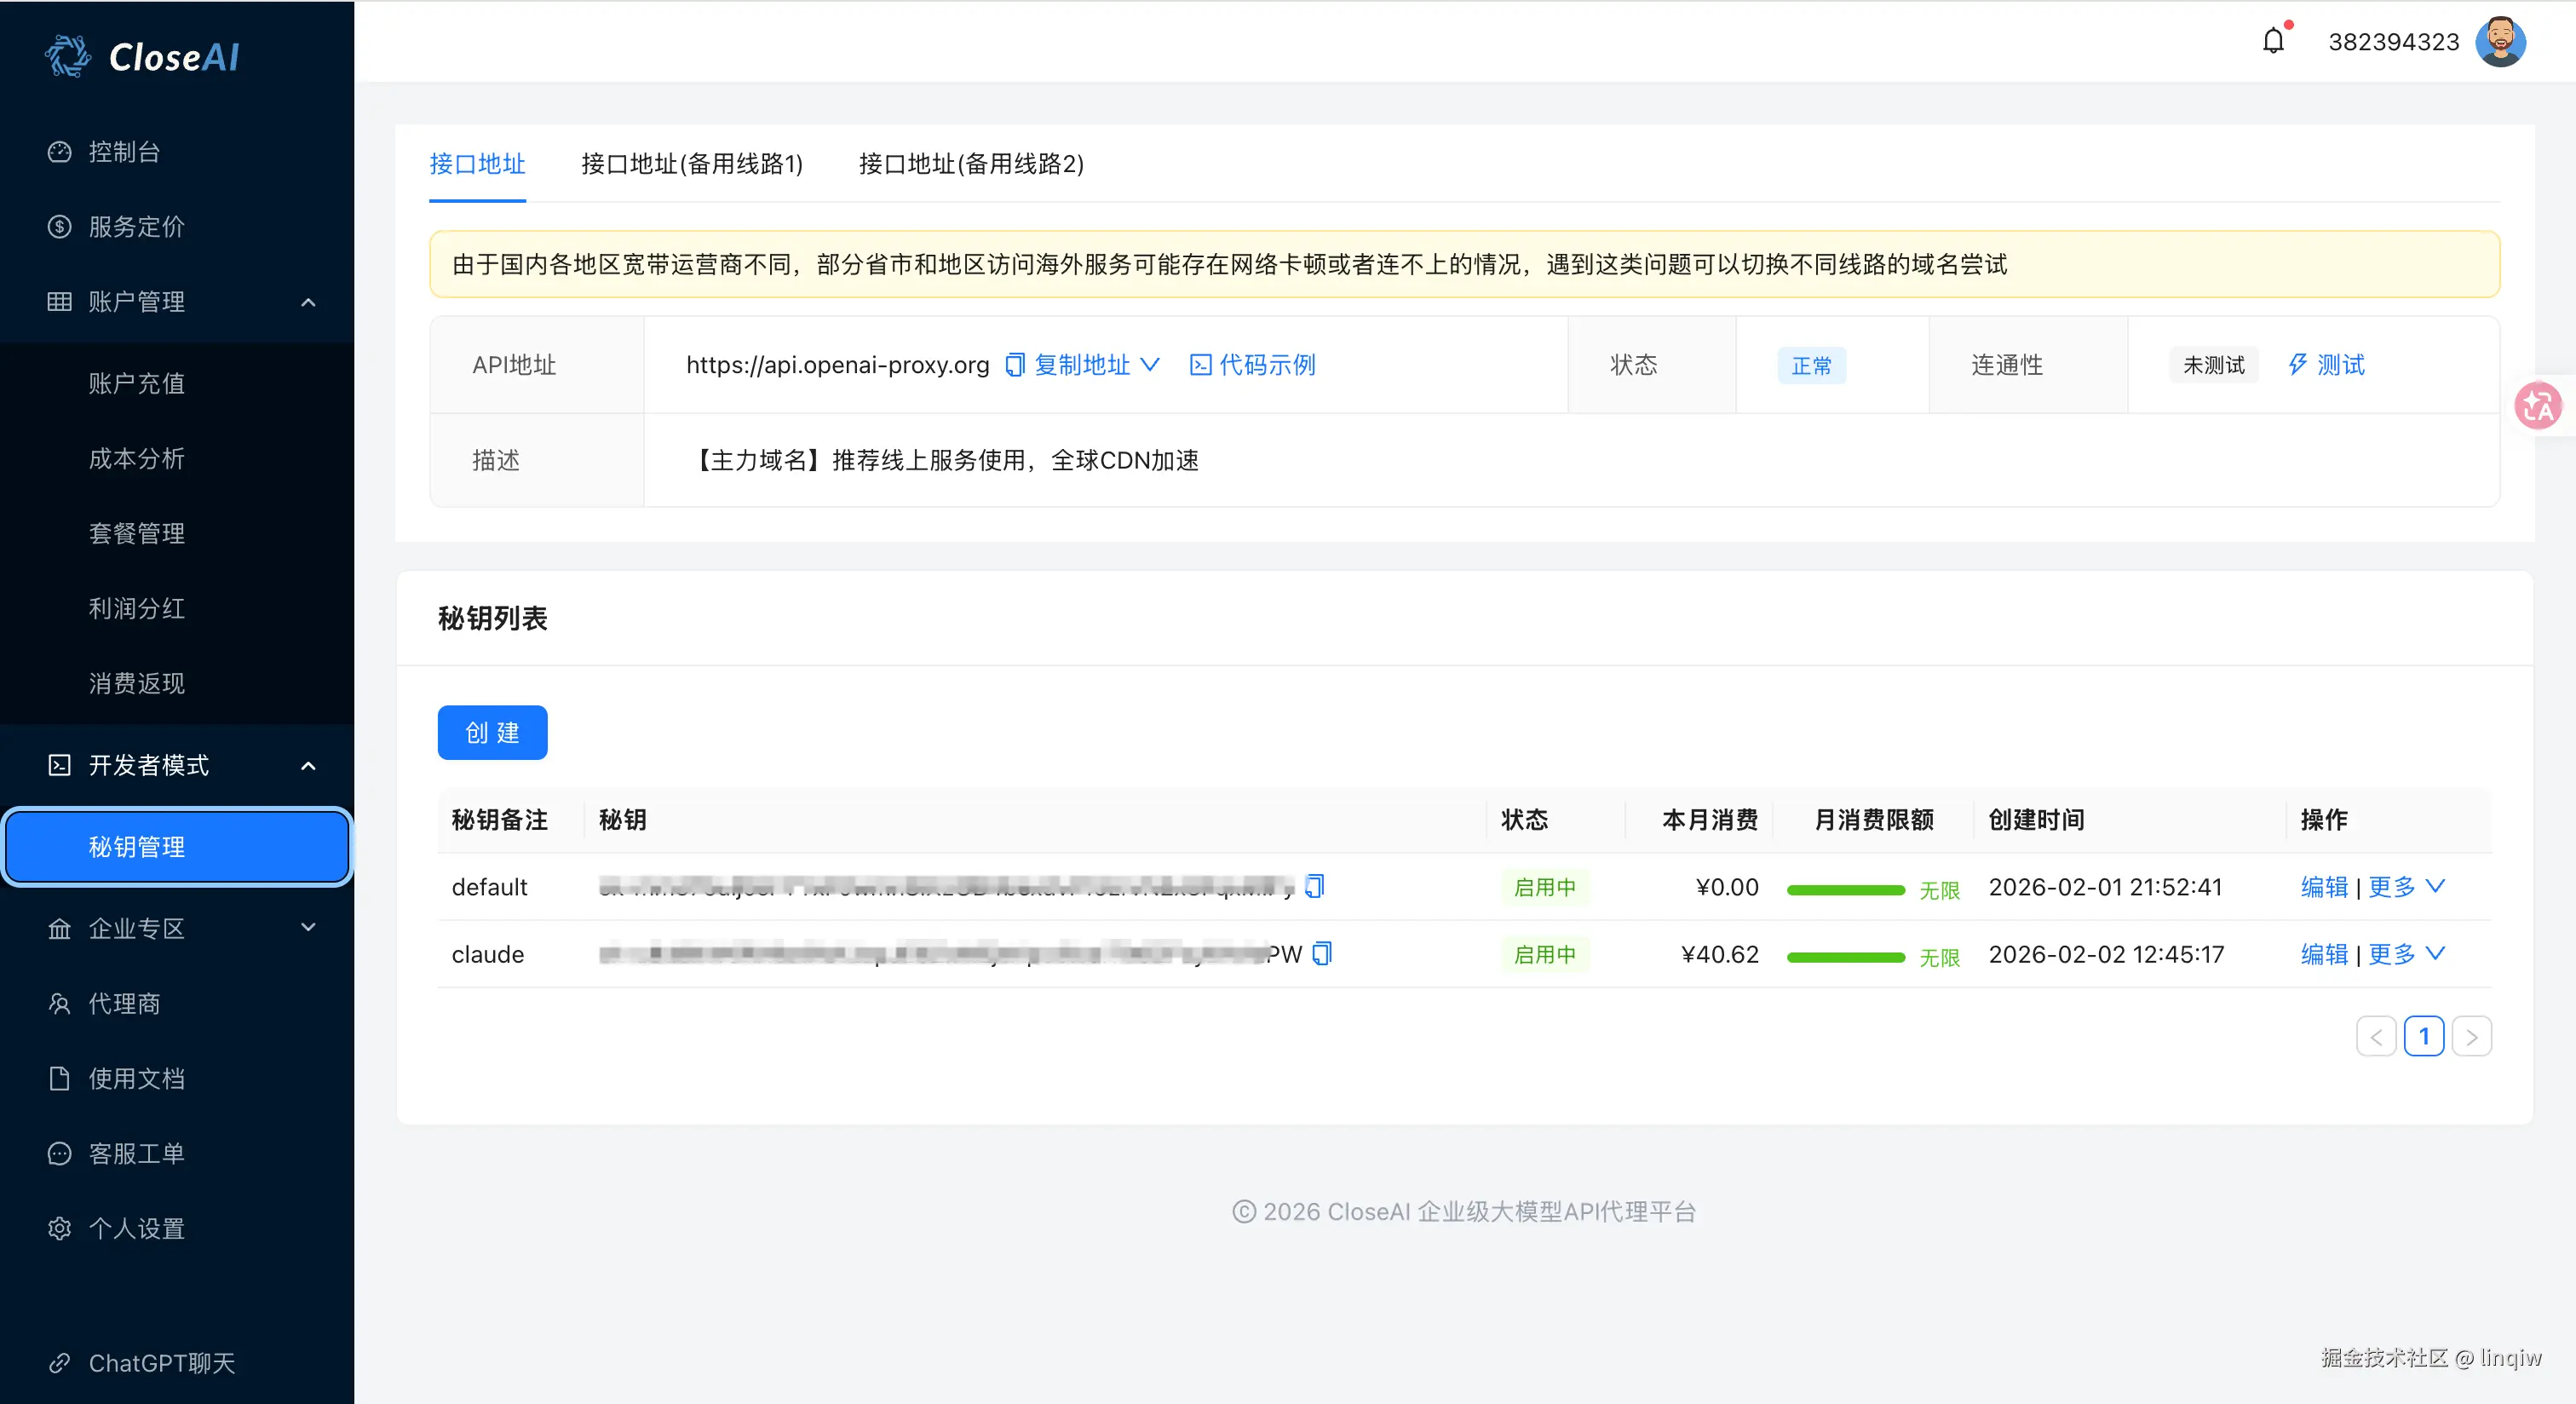Open ChatGPT聊天 link in sidebar
The width and height of the screenshot is (2576, 1404).
coord(161,1363)
